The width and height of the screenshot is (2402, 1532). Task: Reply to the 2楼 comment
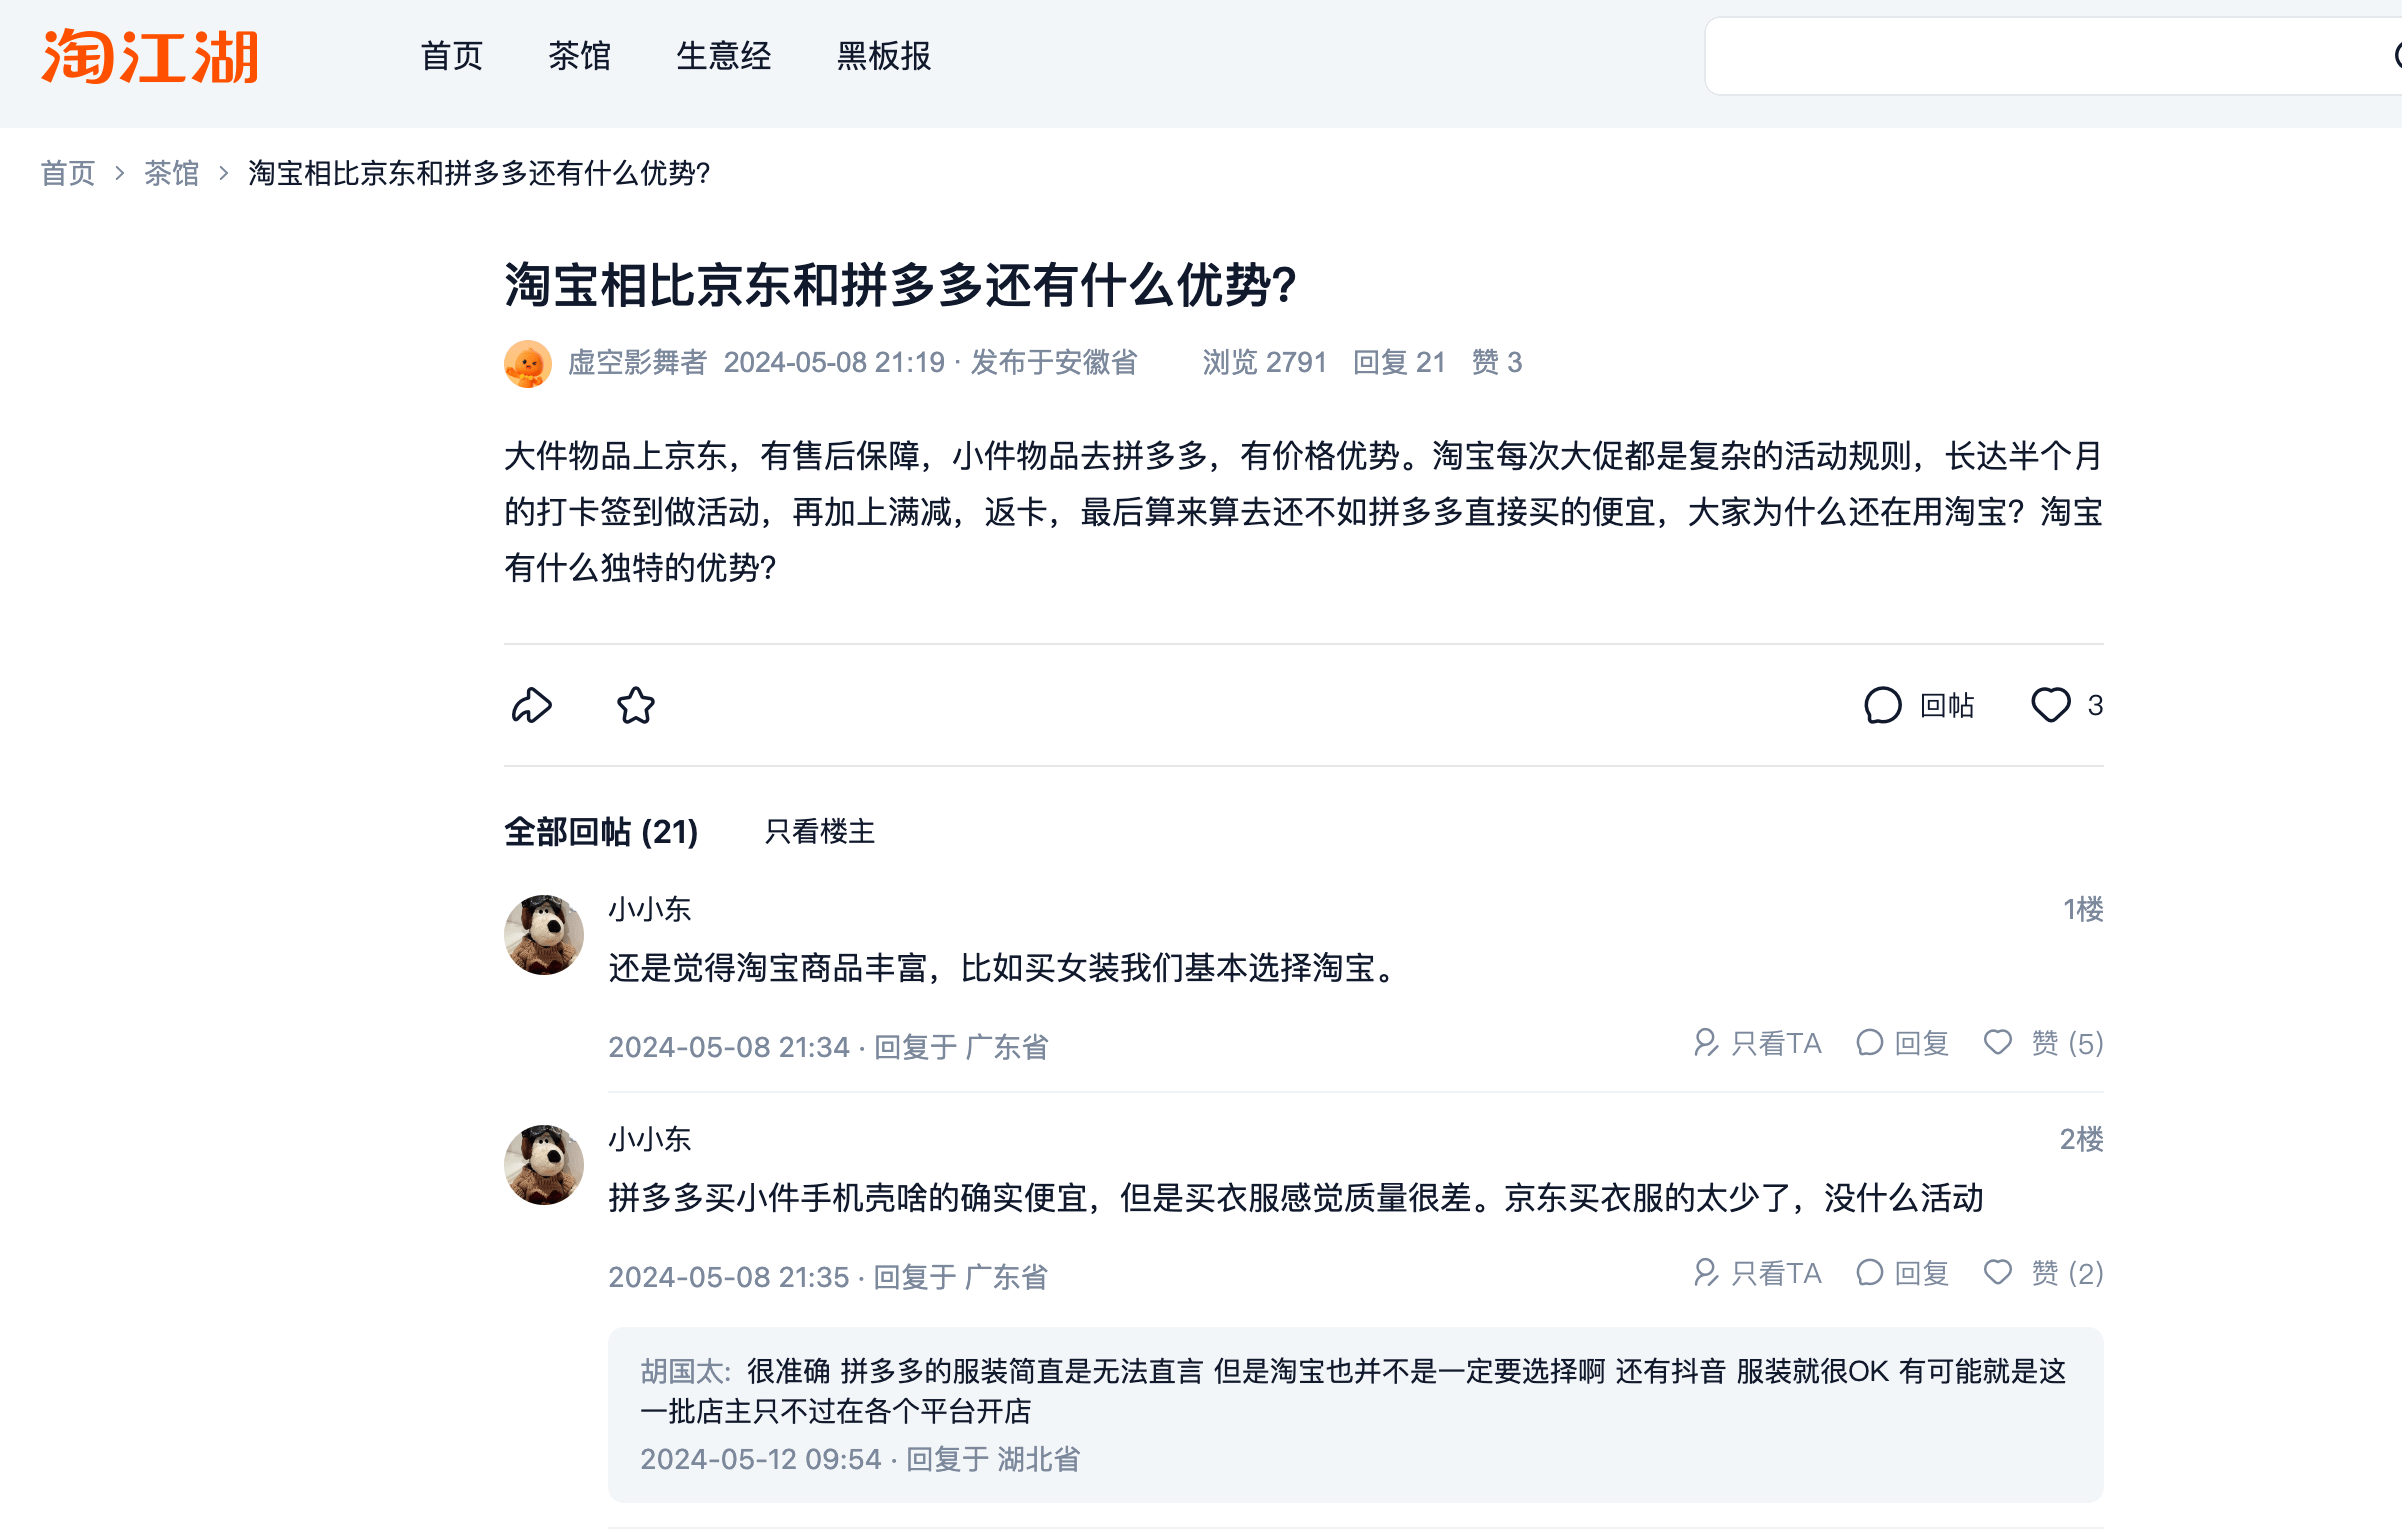pos(1902,1273)
